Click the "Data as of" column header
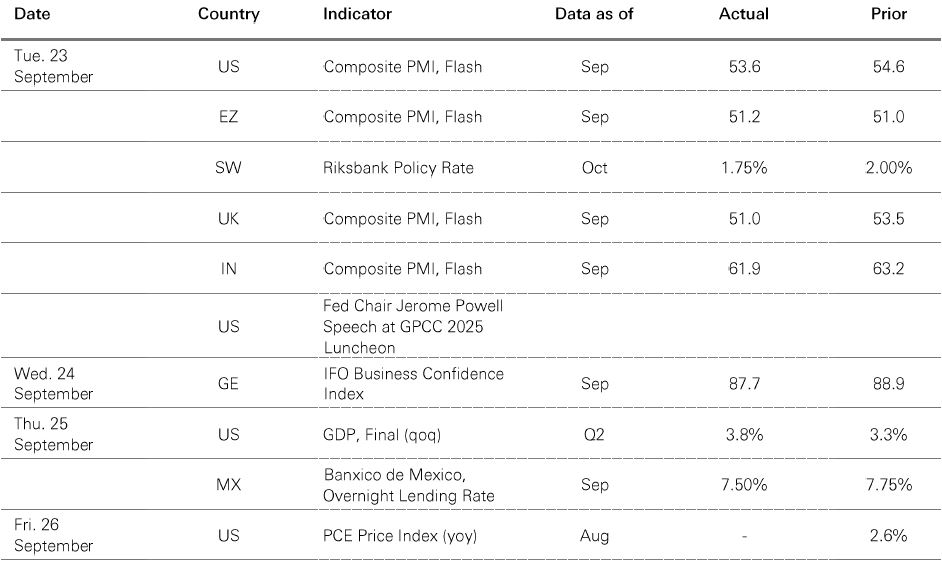The image size is (942, 567). pyautogui.click(x=594, y=14)
